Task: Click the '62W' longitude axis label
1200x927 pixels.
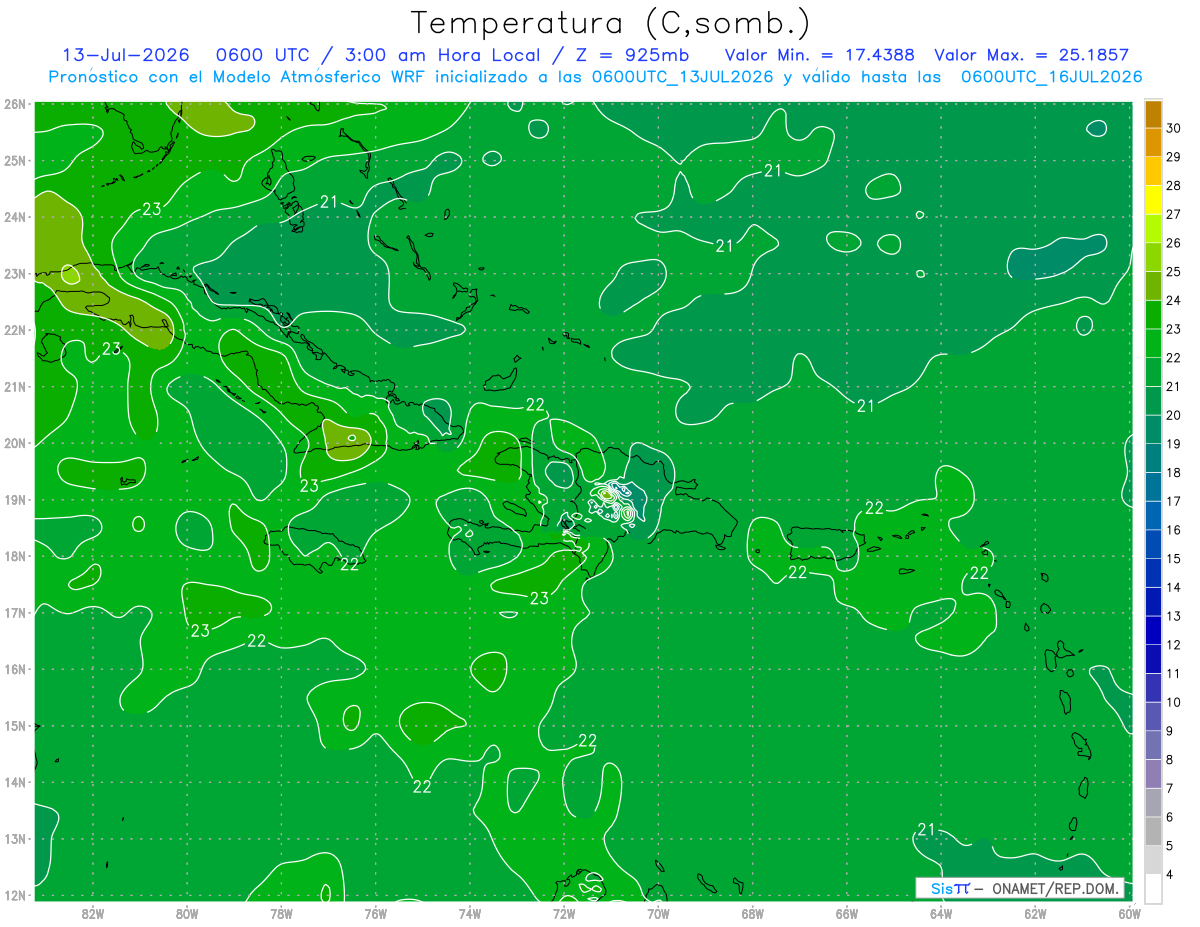Action: click(x=1035, y=912)
